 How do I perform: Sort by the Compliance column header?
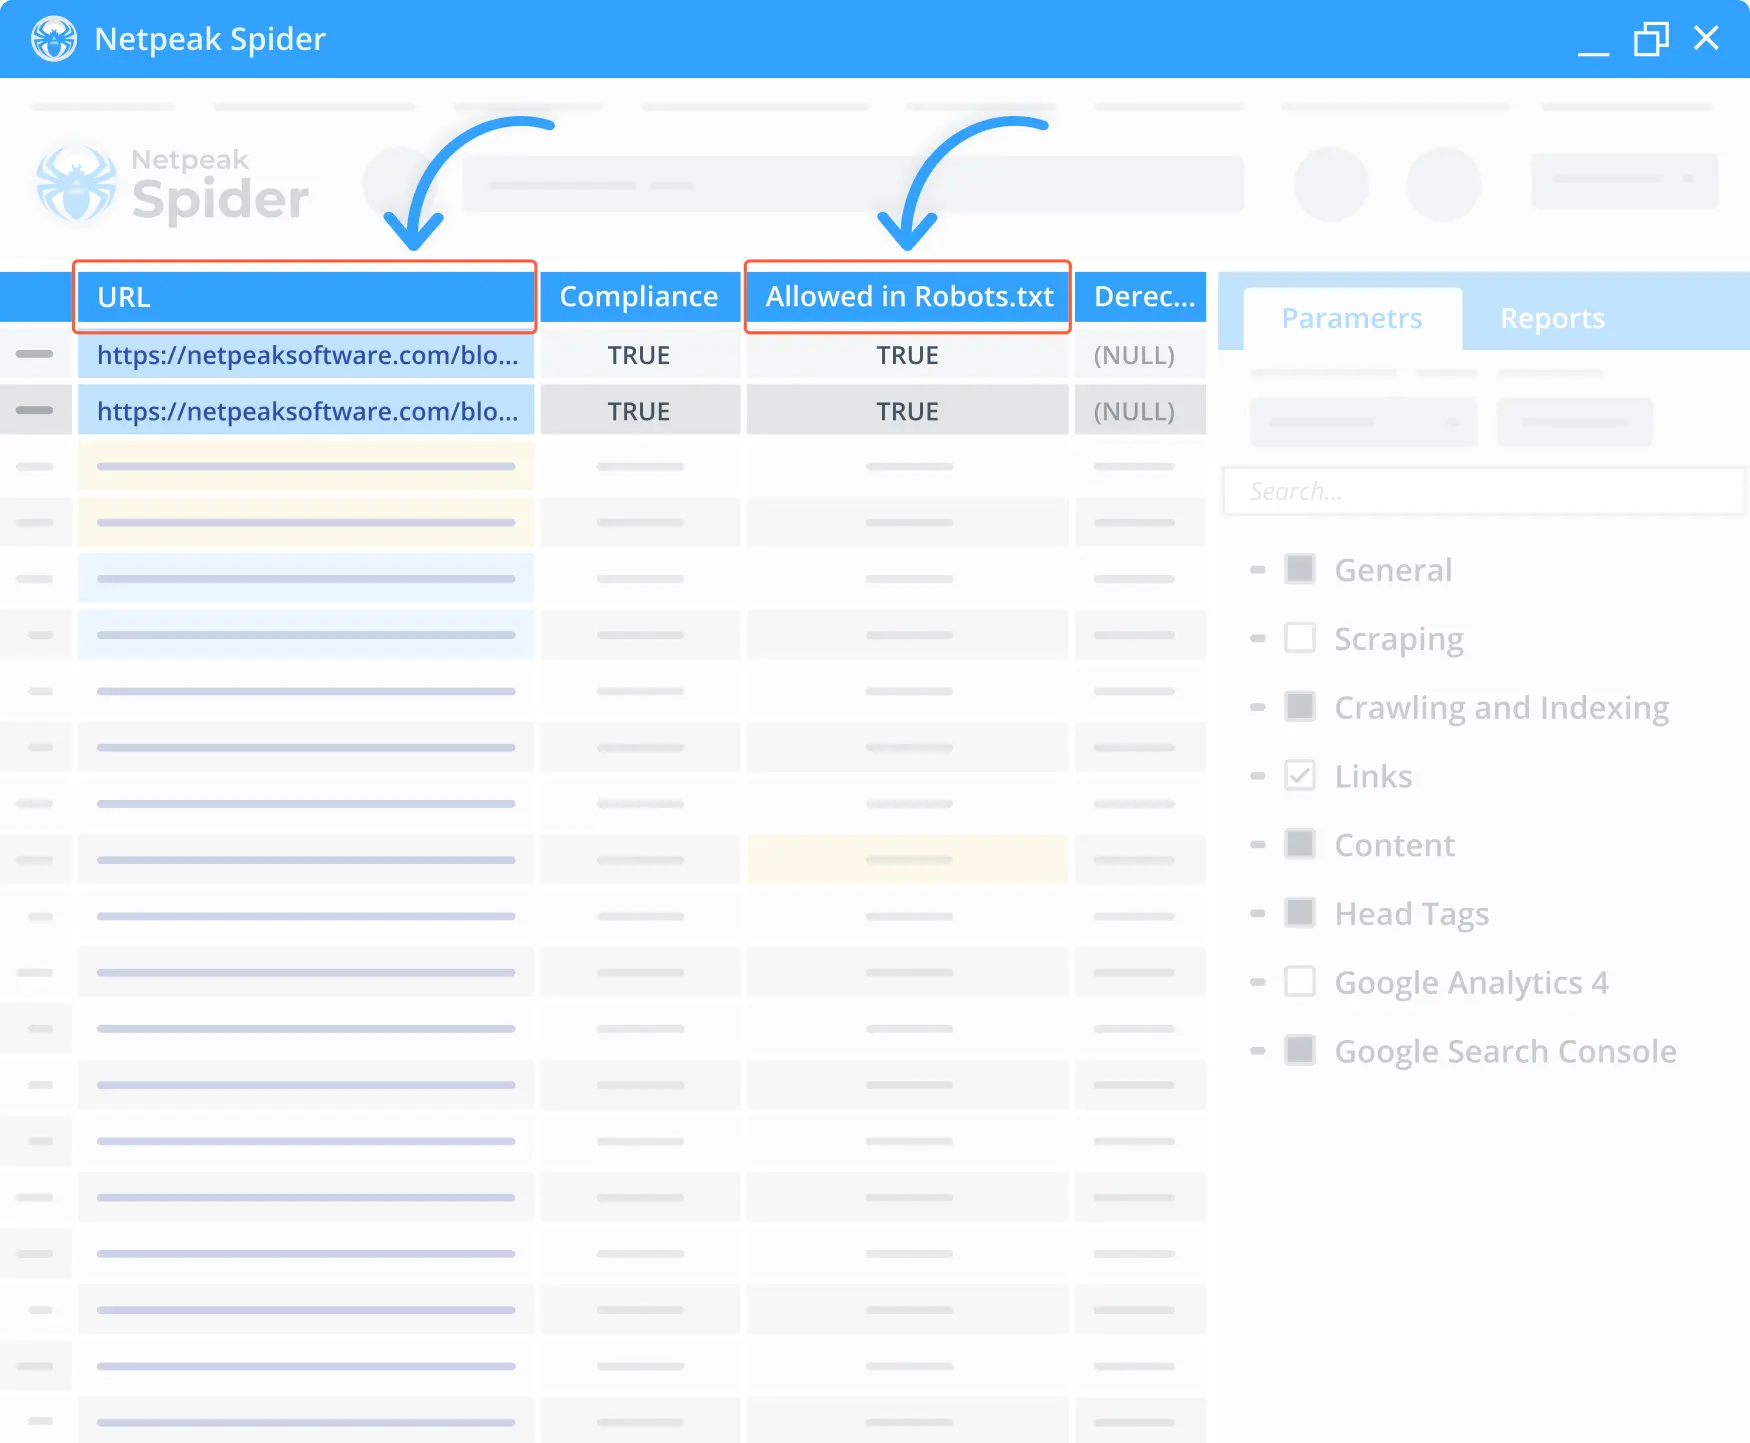pyautogui.click(x=639, y=297)
